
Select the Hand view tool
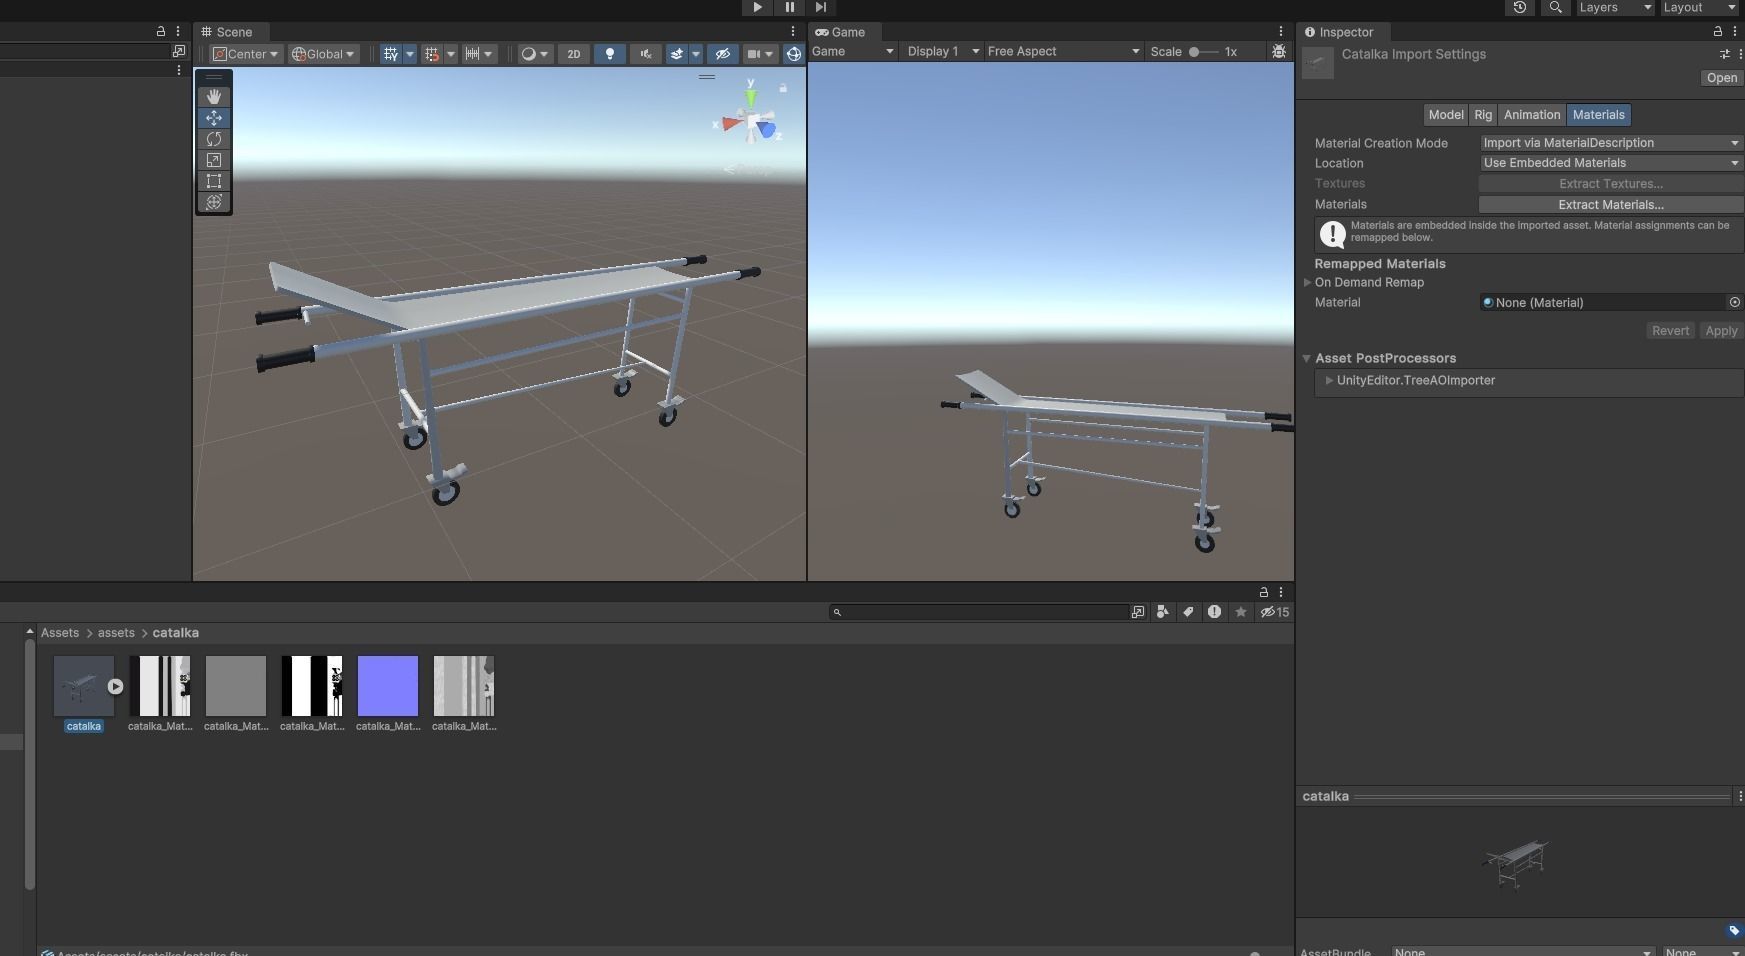(213, 96)
